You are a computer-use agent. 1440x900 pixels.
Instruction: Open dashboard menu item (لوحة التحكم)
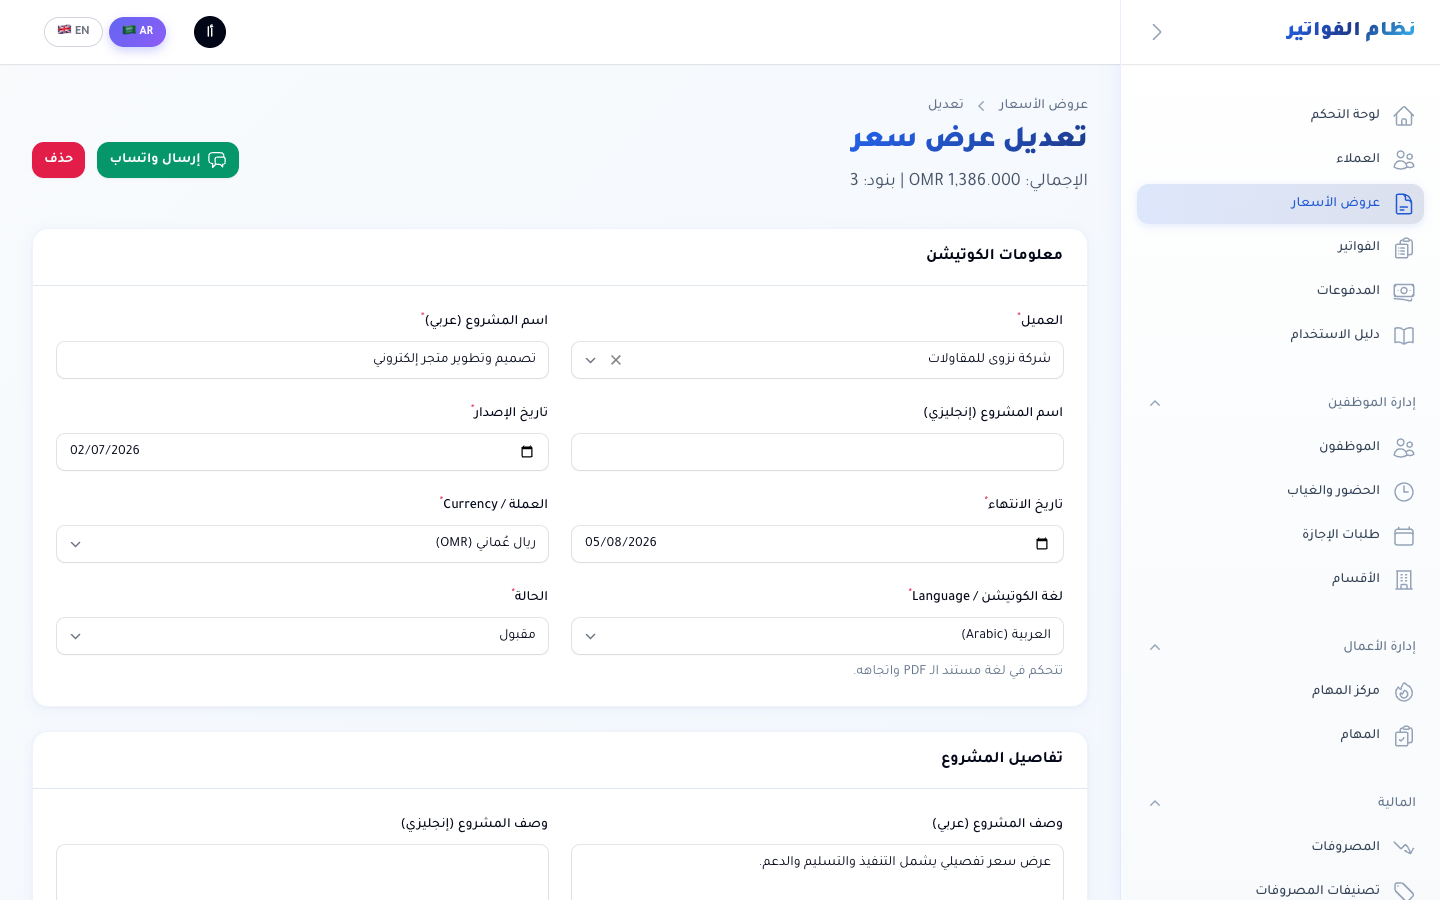(1280, 116)
